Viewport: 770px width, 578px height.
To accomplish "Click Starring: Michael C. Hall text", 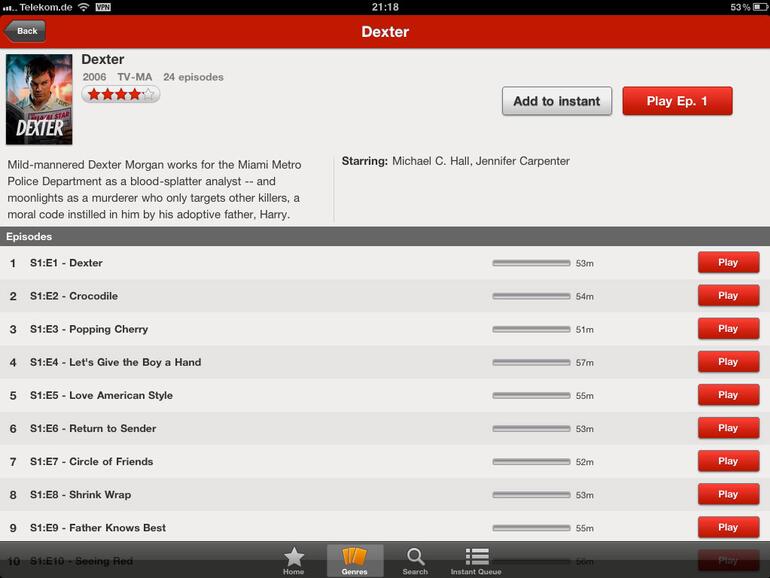I will 456,161.
